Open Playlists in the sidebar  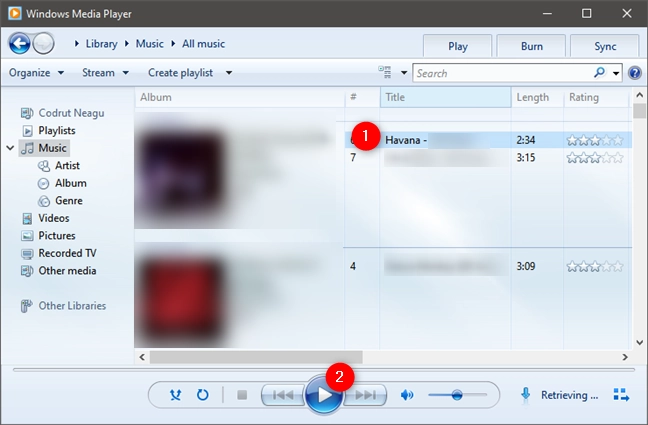point(57,131)
